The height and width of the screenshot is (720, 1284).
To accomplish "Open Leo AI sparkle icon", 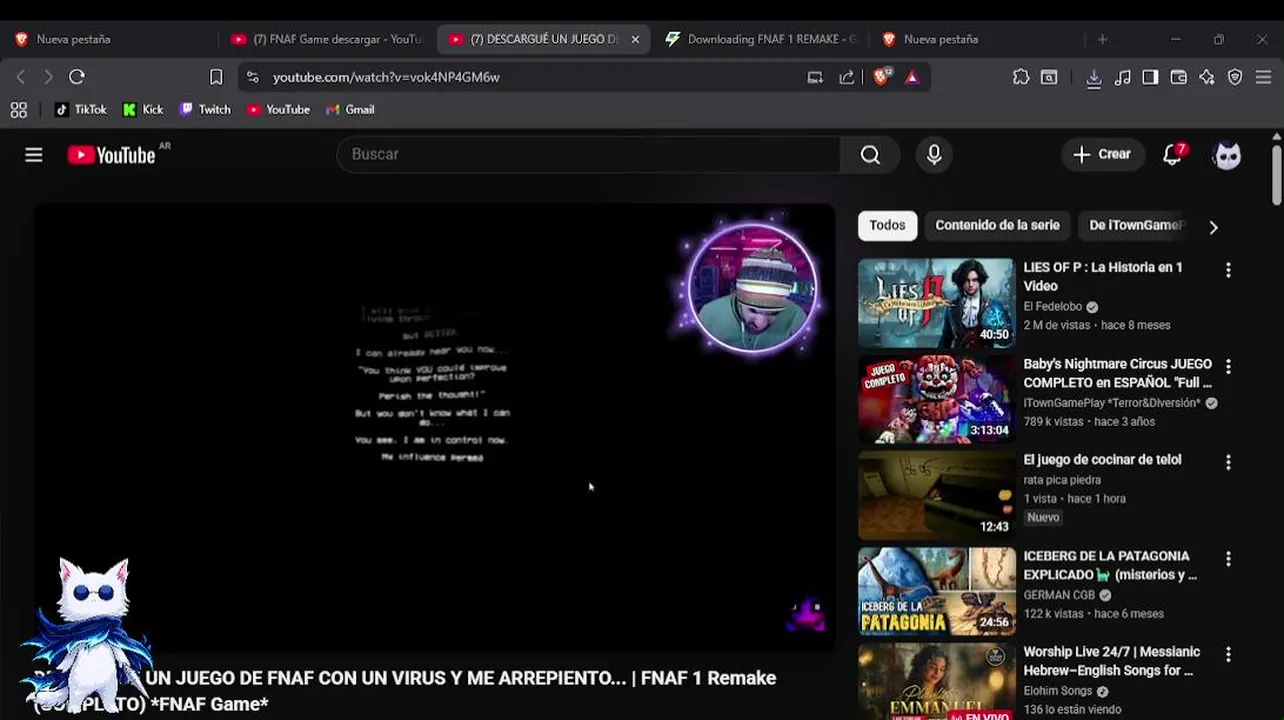I will click(1207, 77).
